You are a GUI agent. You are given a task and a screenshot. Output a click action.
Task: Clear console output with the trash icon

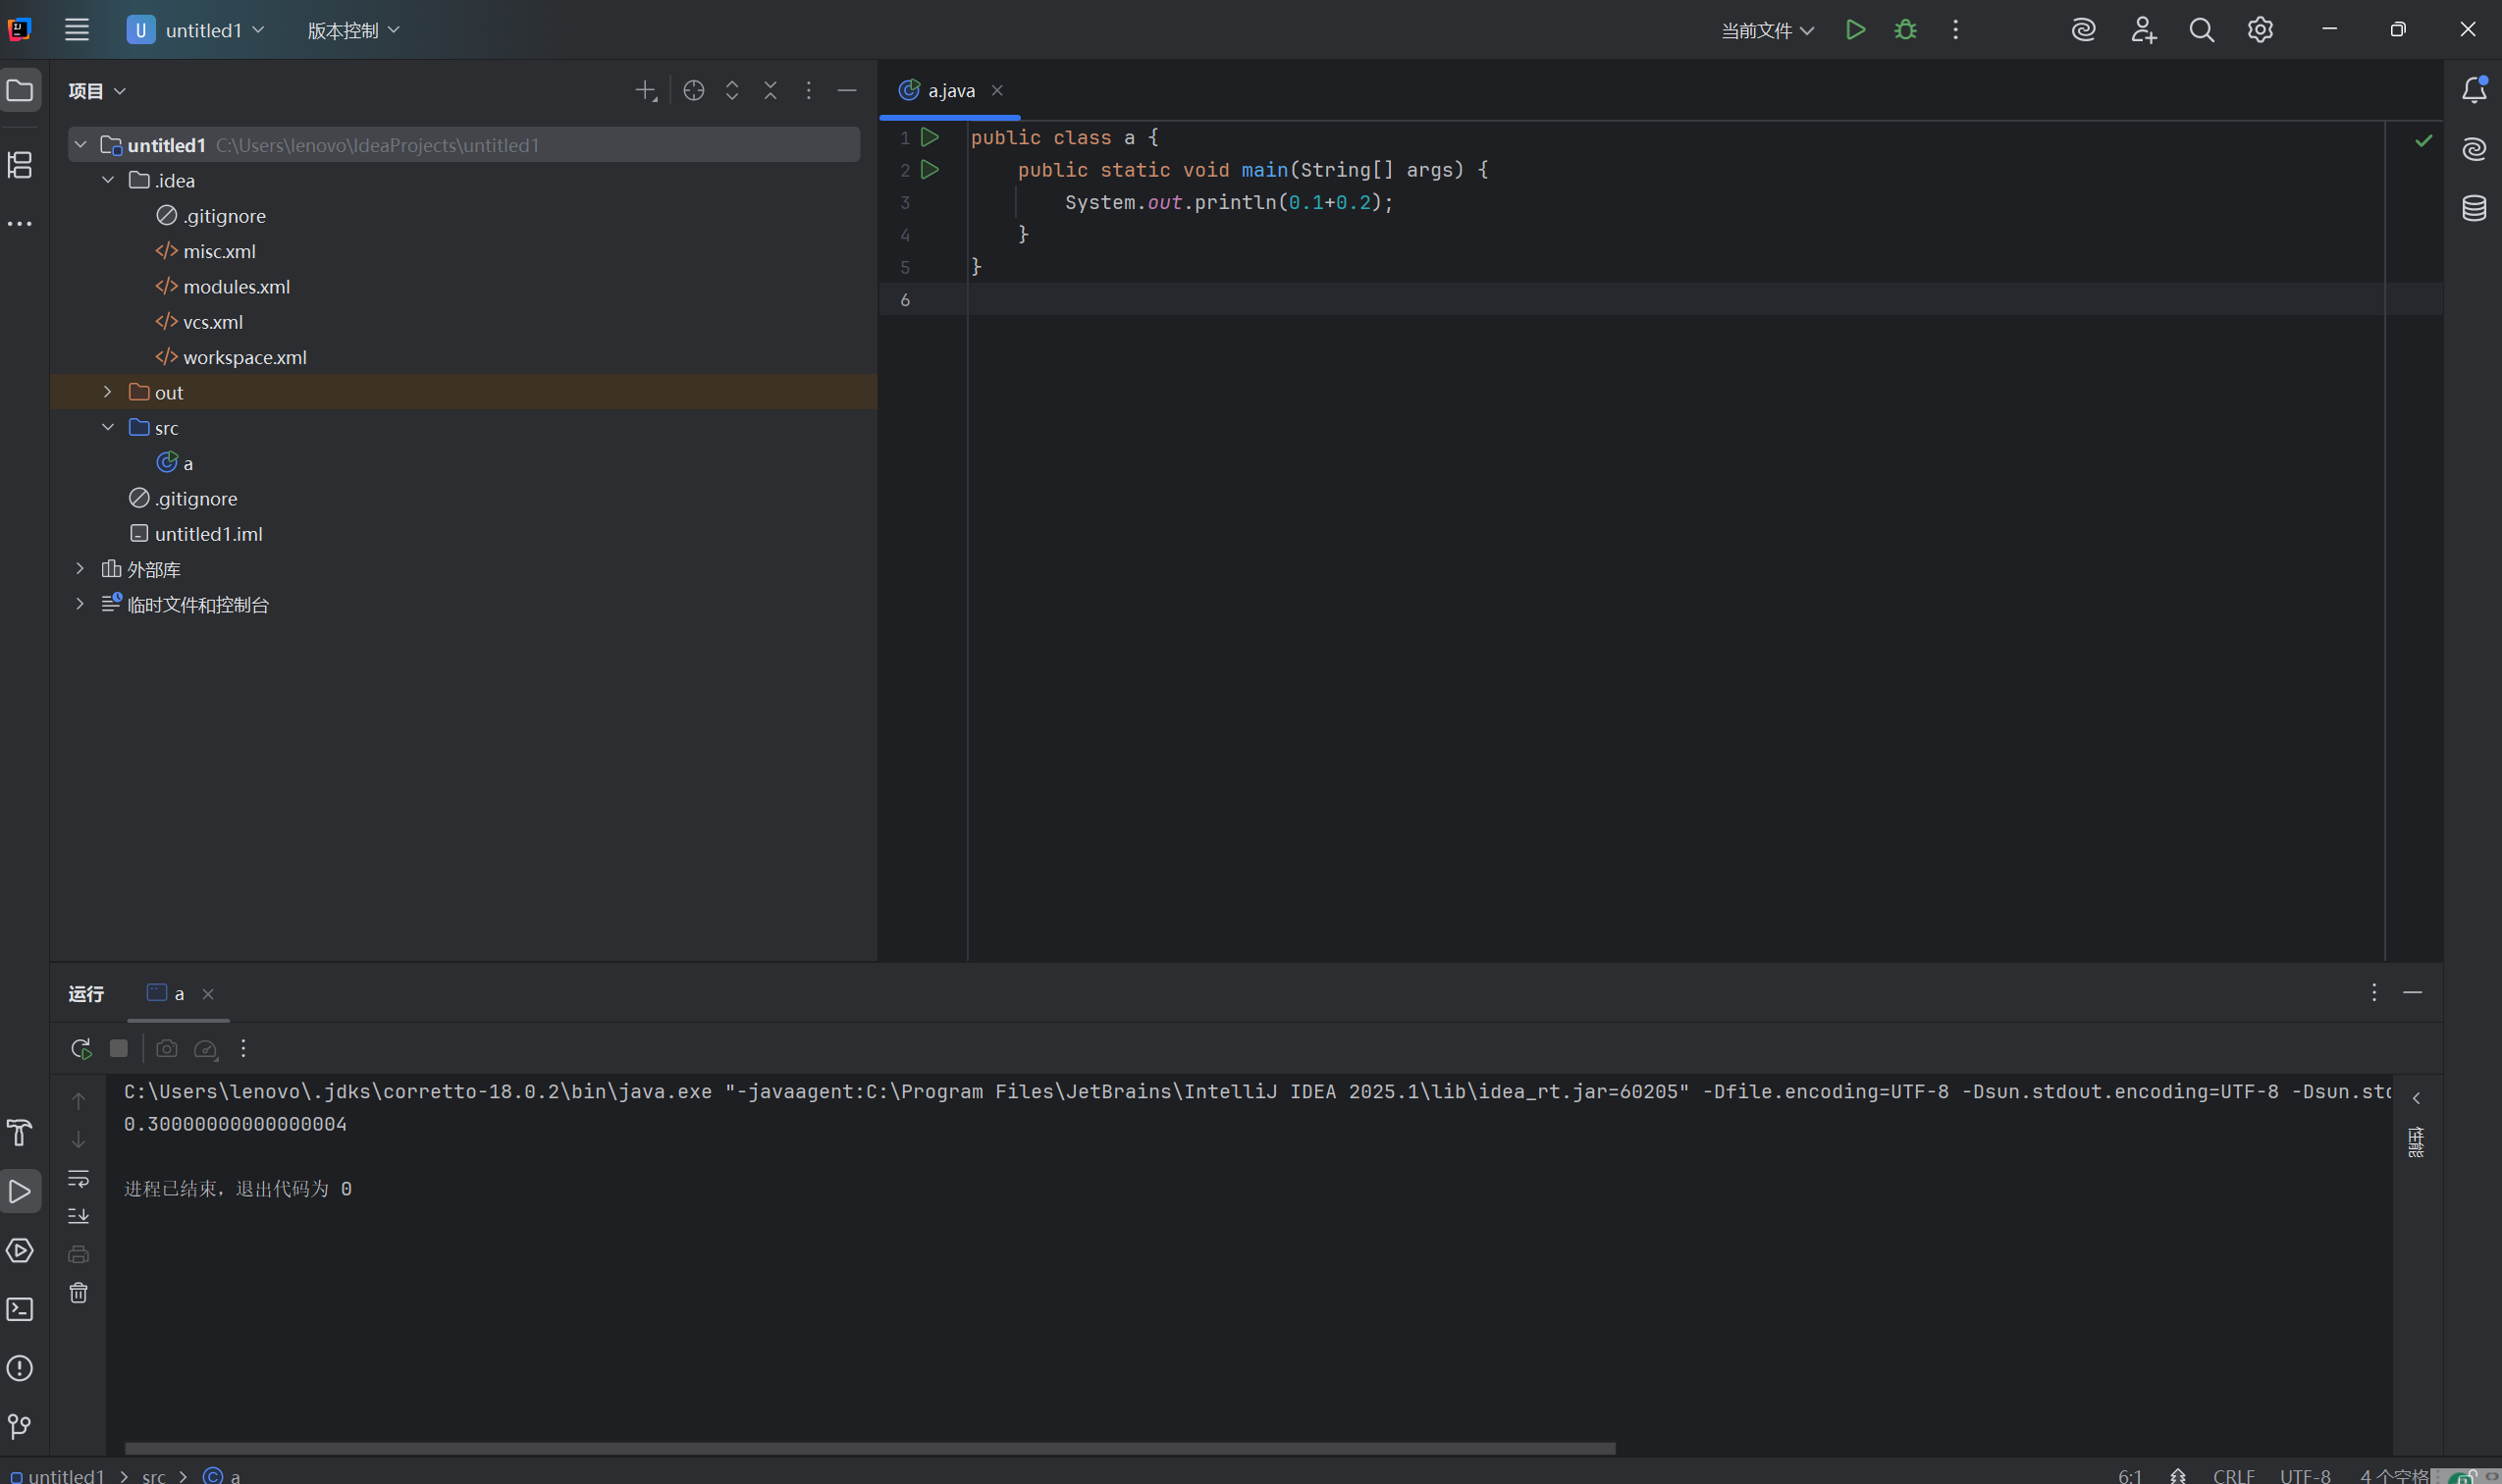click(x=79, y=1293)
